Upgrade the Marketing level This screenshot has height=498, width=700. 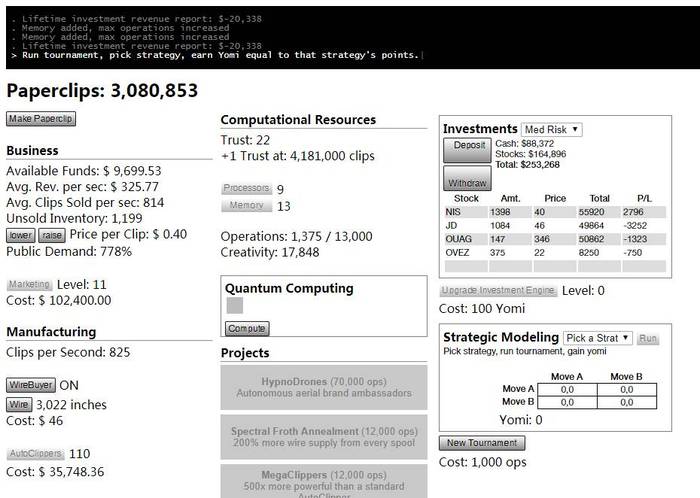[29, 284]
